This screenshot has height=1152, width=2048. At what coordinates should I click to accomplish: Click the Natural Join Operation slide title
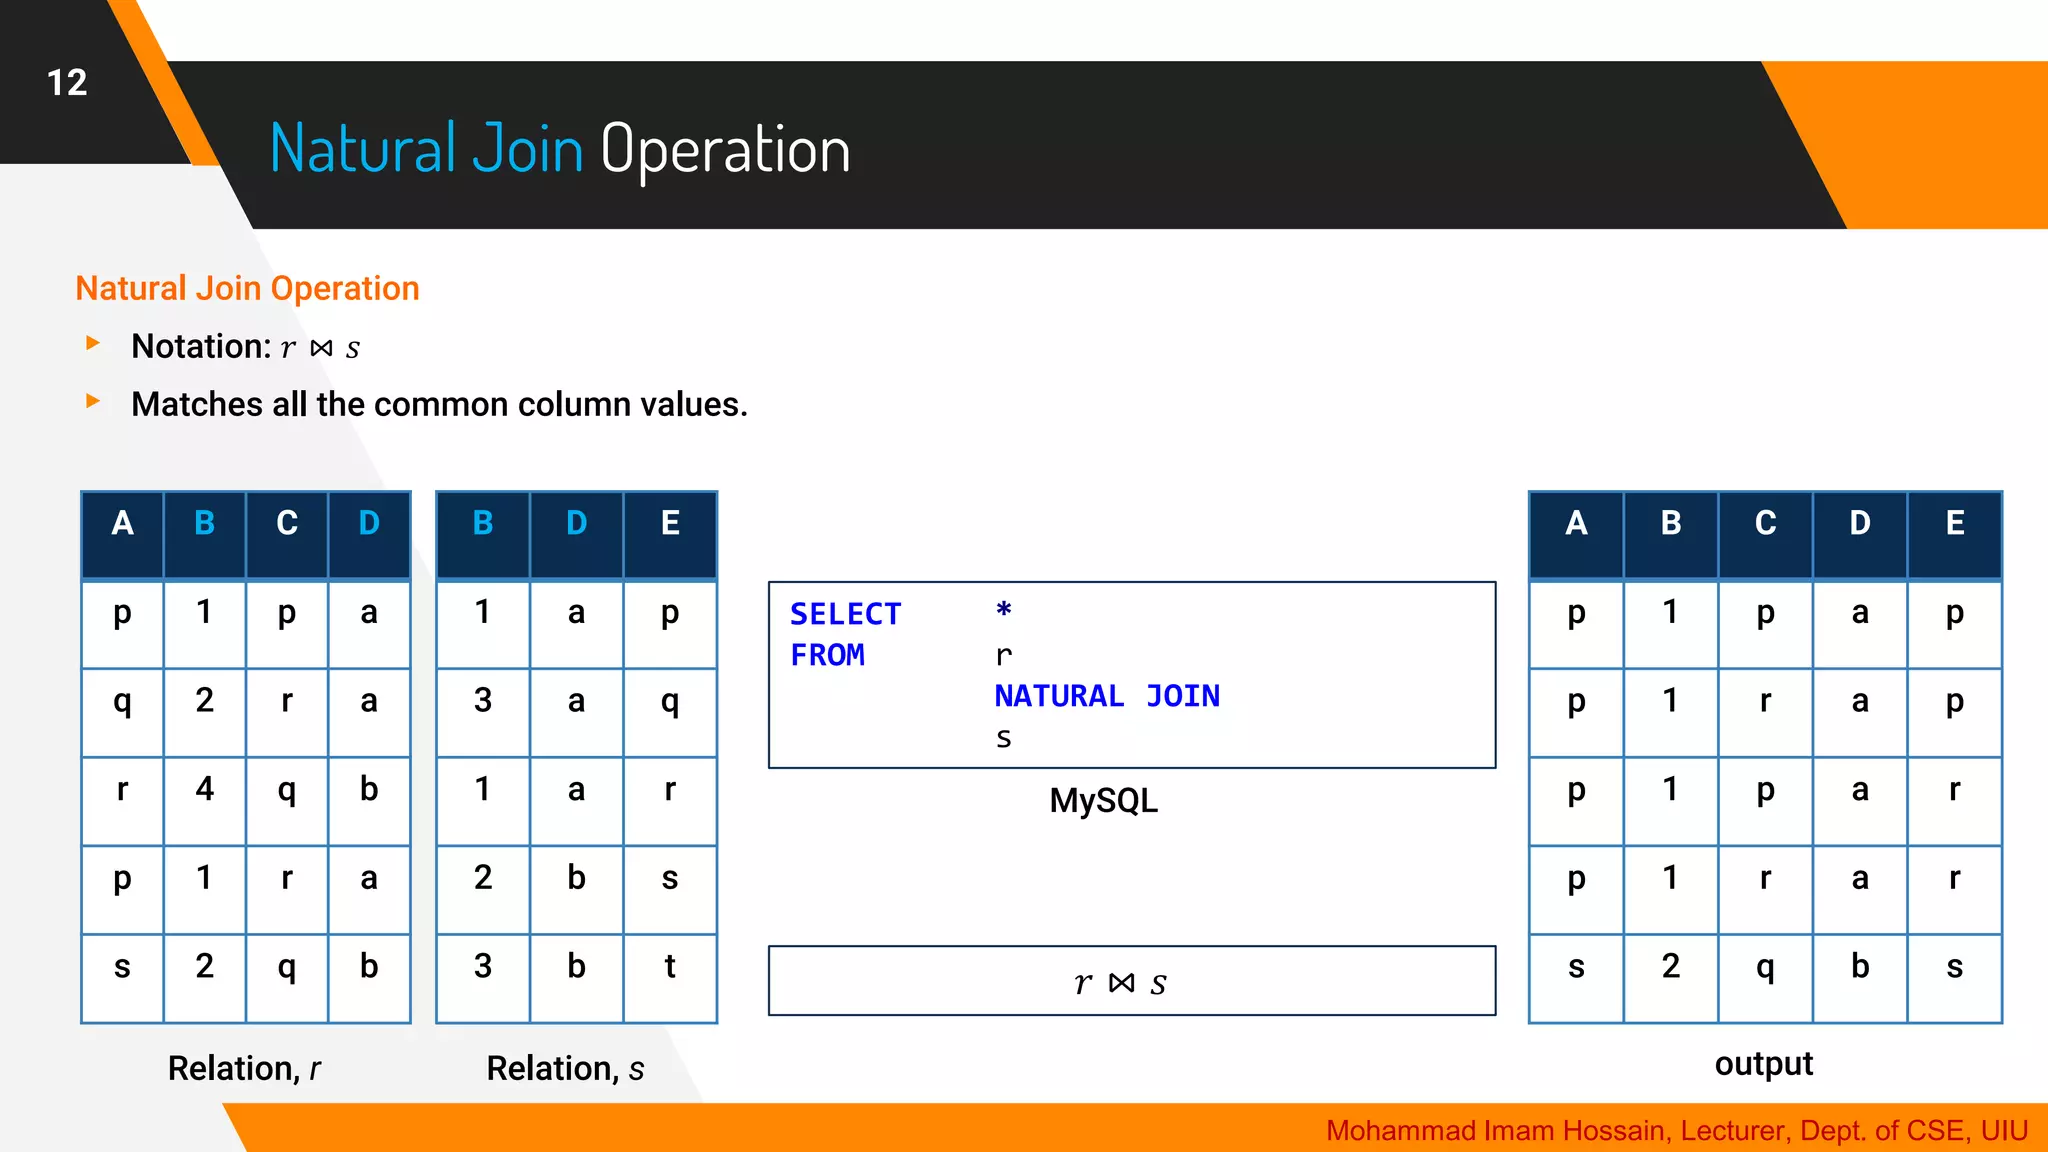tap(560, 150)
